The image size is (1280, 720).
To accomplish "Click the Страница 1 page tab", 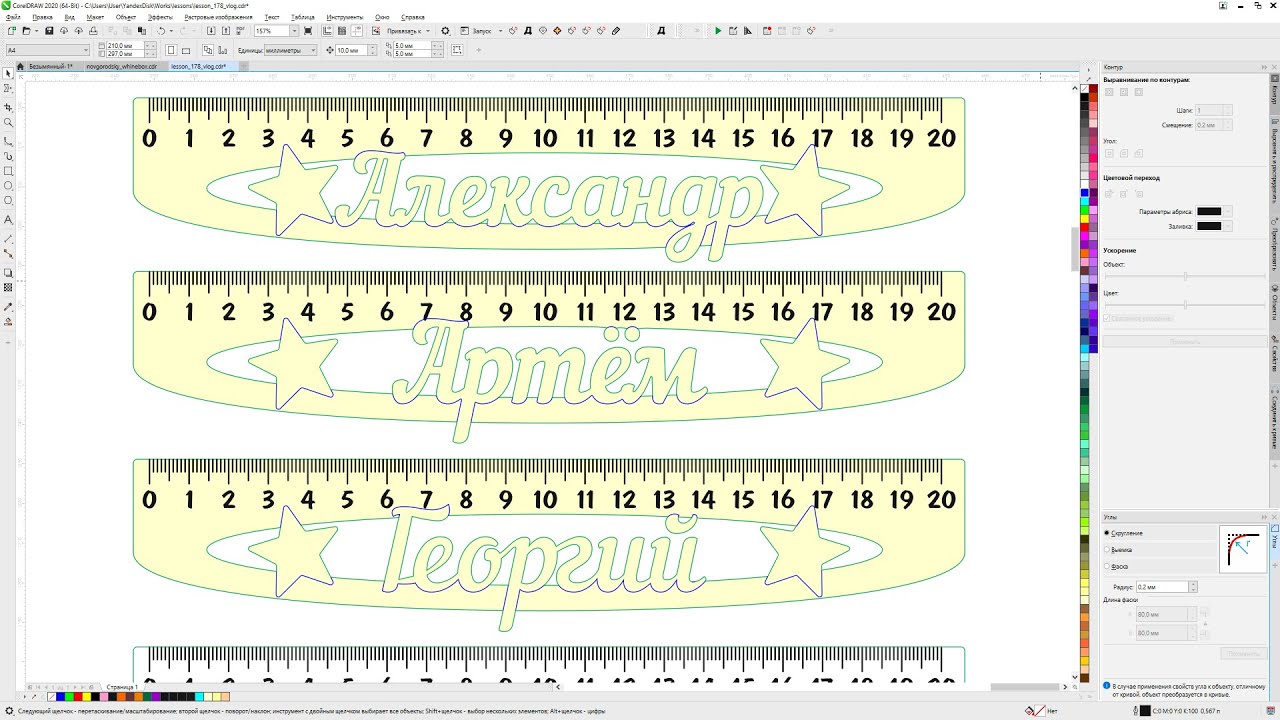I will click(x=121, y=687).
